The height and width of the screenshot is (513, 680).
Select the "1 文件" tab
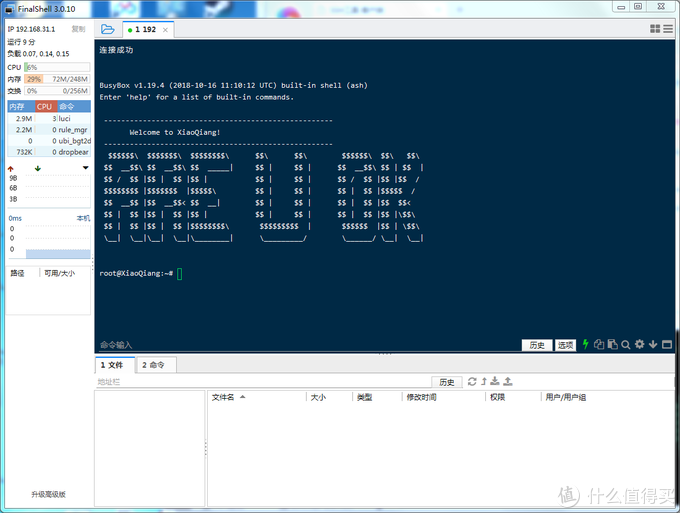(x=112, y=365)
